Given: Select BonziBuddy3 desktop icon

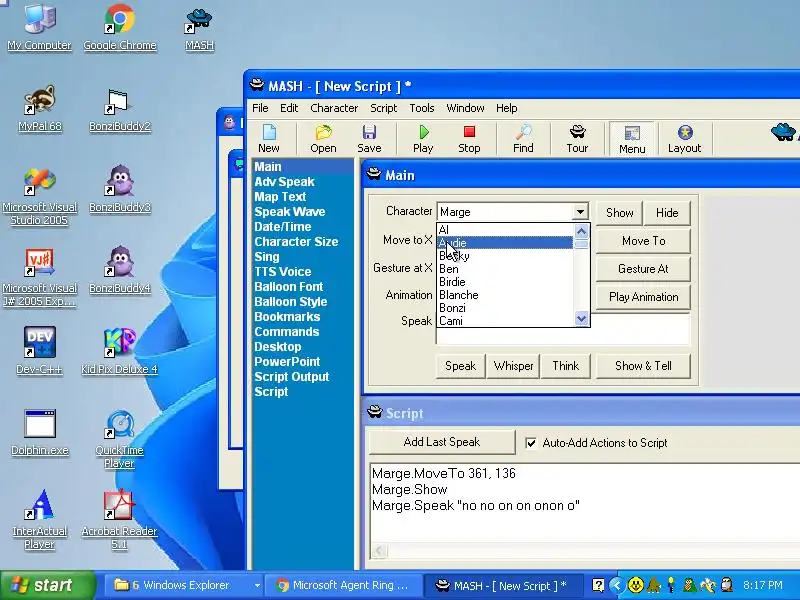Looking at the screenshot, I should click(120, 189).
